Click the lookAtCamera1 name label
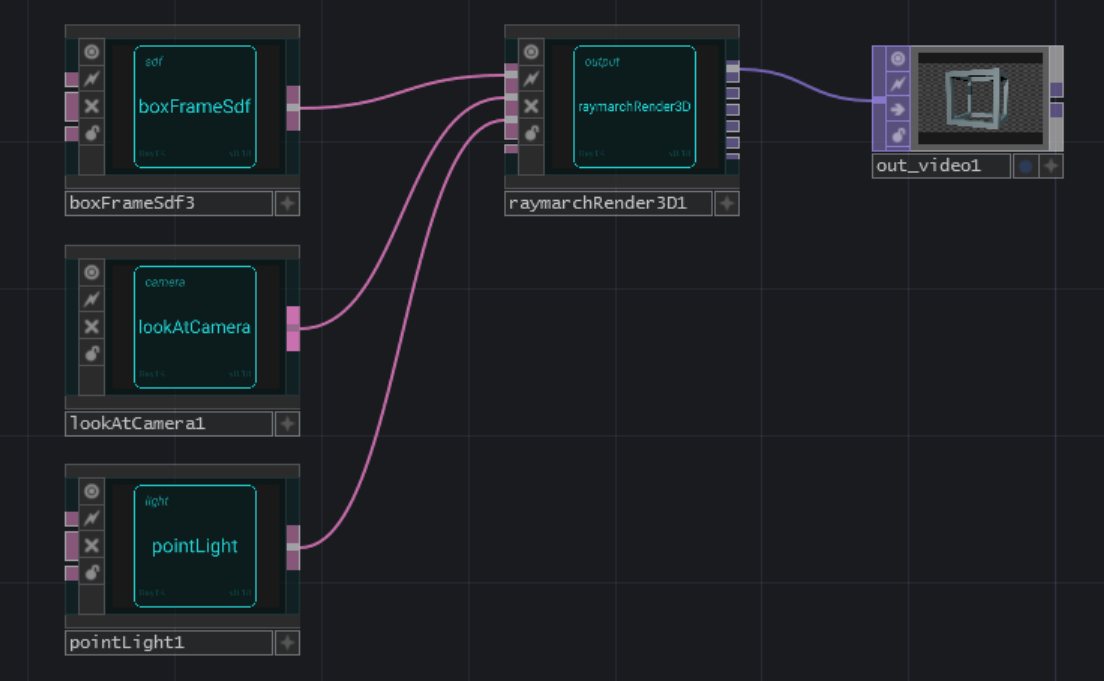Screen dimensions: 1104x681 point(169,424)
